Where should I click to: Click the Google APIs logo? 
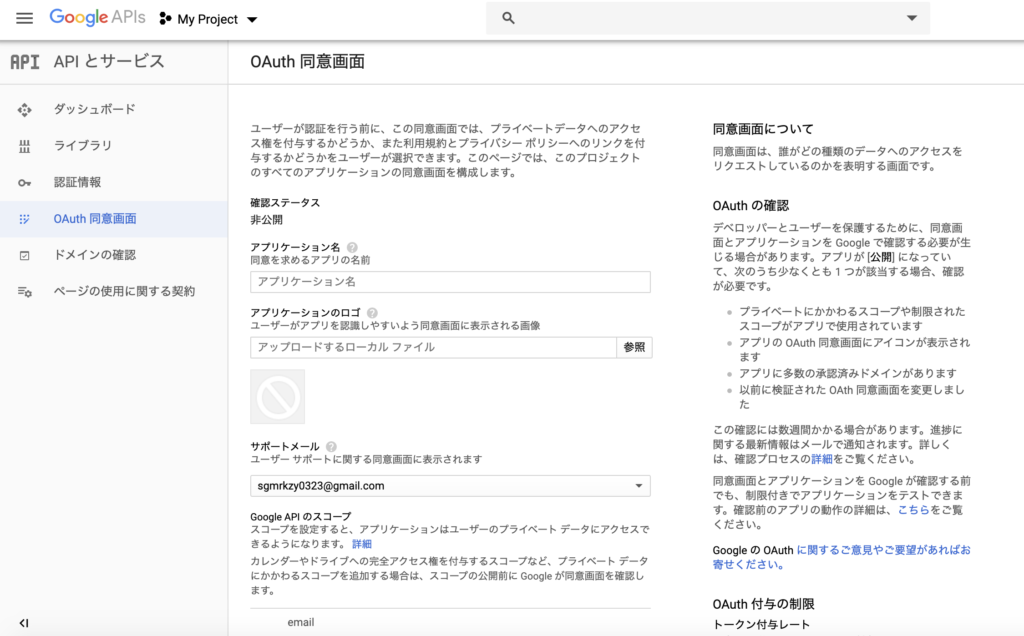97,18
